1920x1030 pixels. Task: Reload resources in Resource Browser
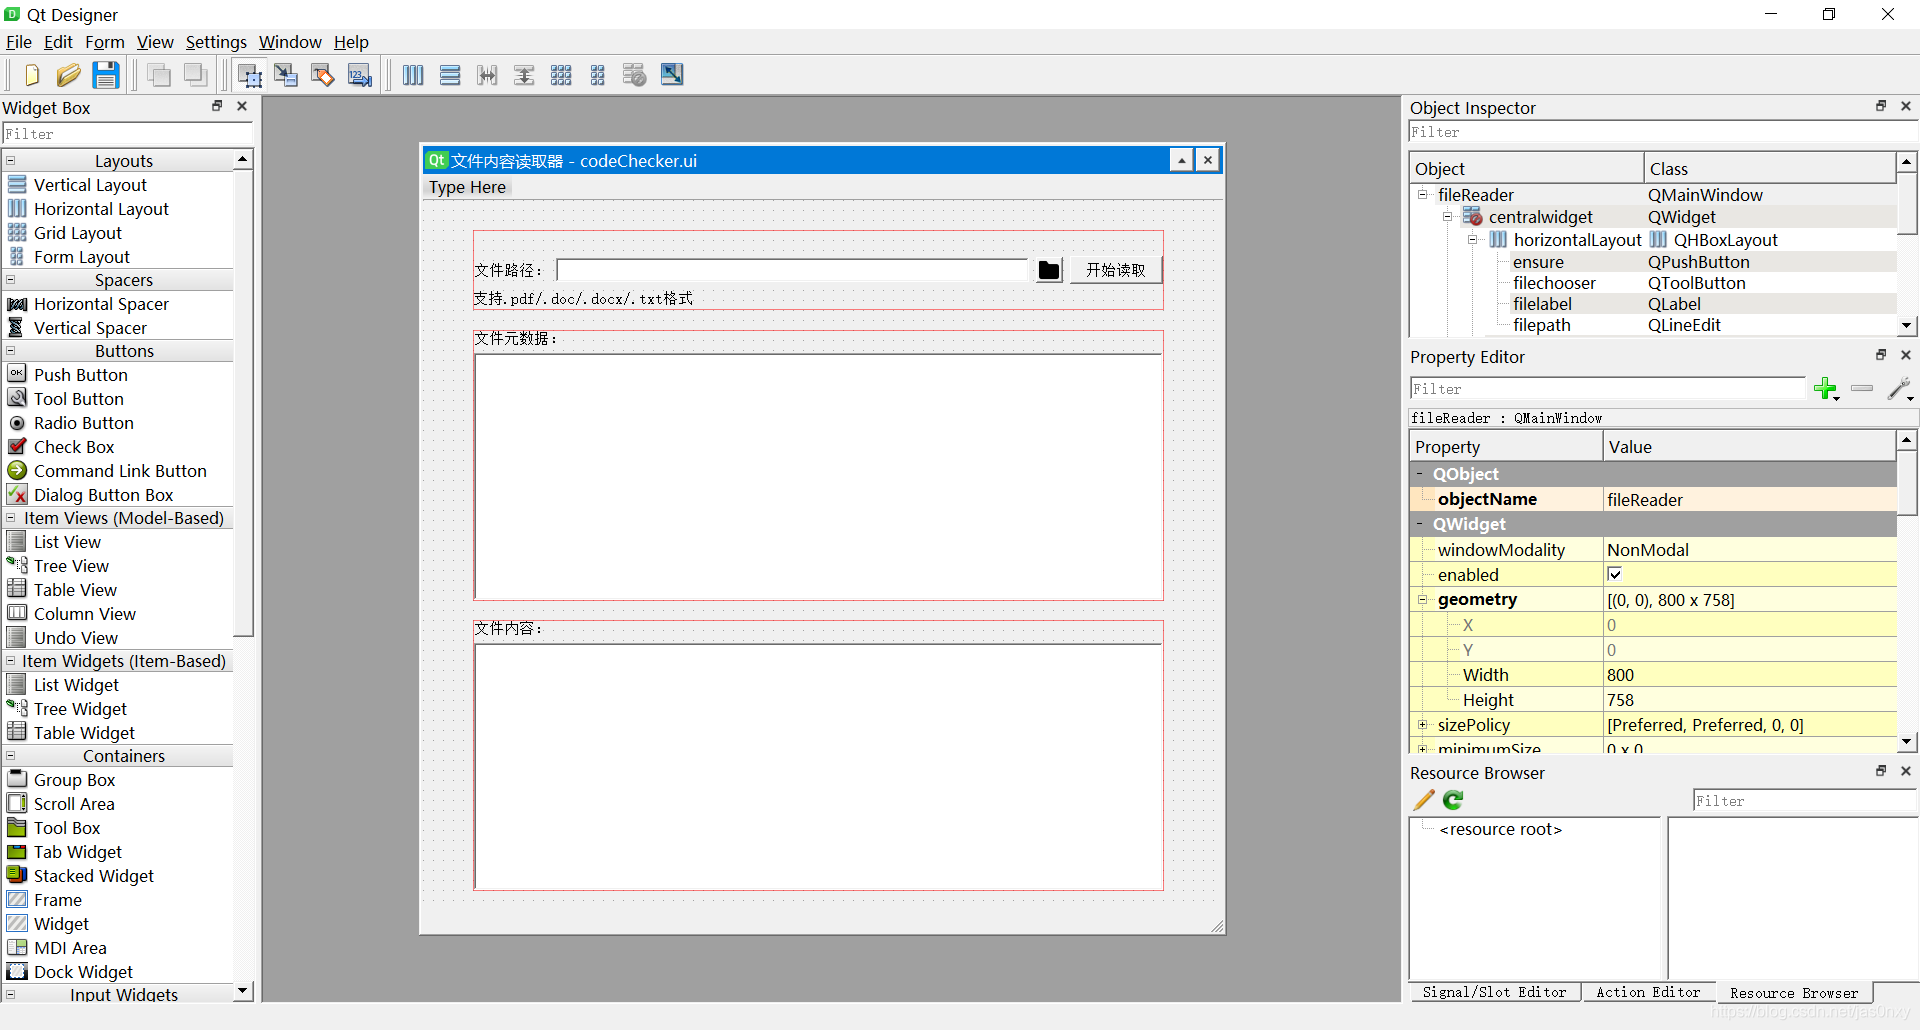pos(1452,800)
